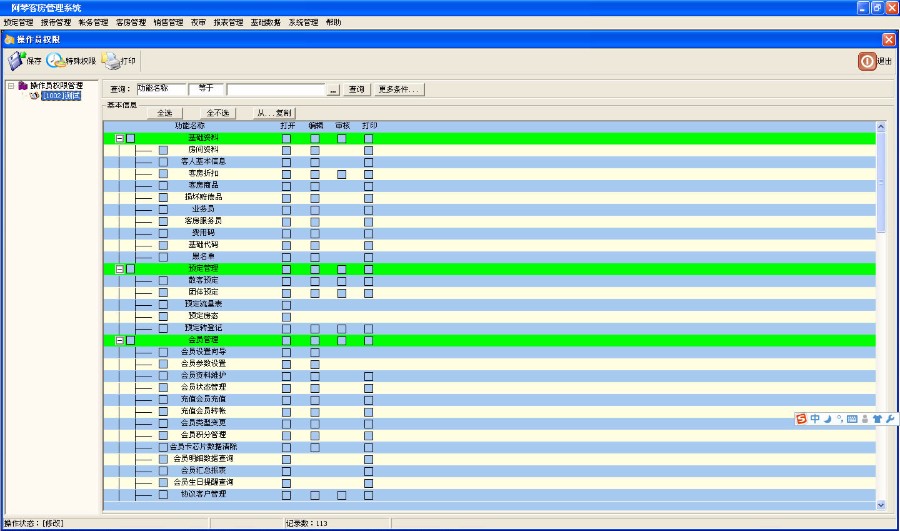The width and height of the screenshot is (900, 531).
Task: Open 特殊权限 special permissions clock icon
Action: point(55,60)
